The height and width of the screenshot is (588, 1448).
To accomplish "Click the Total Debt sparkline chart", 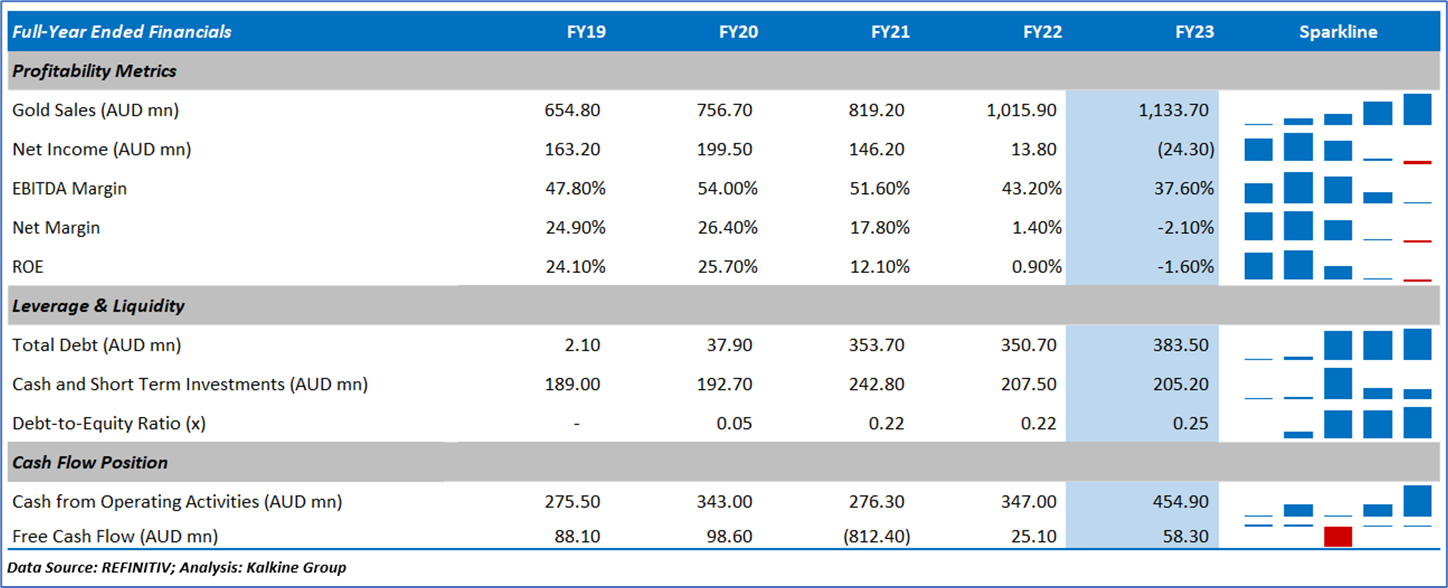I will point(1337,345).
